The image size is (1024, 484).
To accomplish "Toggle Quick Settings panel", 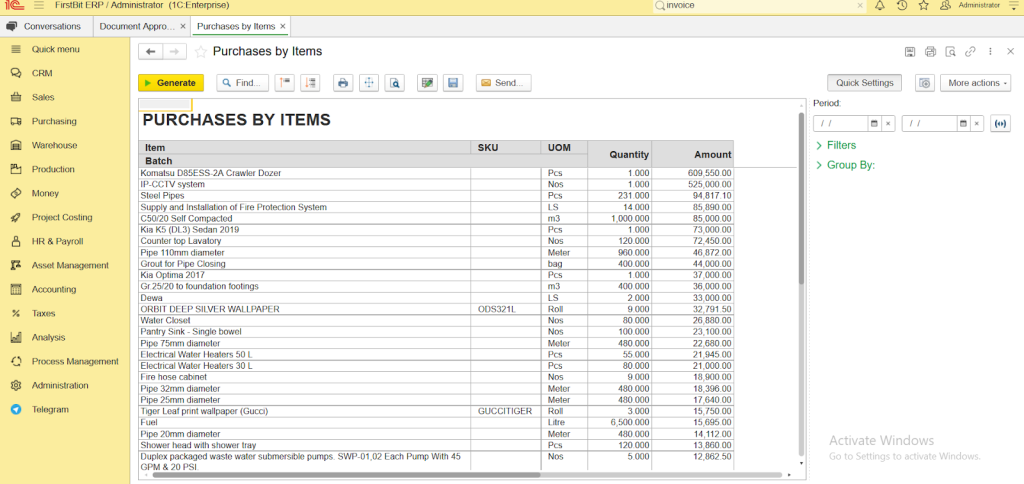I will point(864,83).
